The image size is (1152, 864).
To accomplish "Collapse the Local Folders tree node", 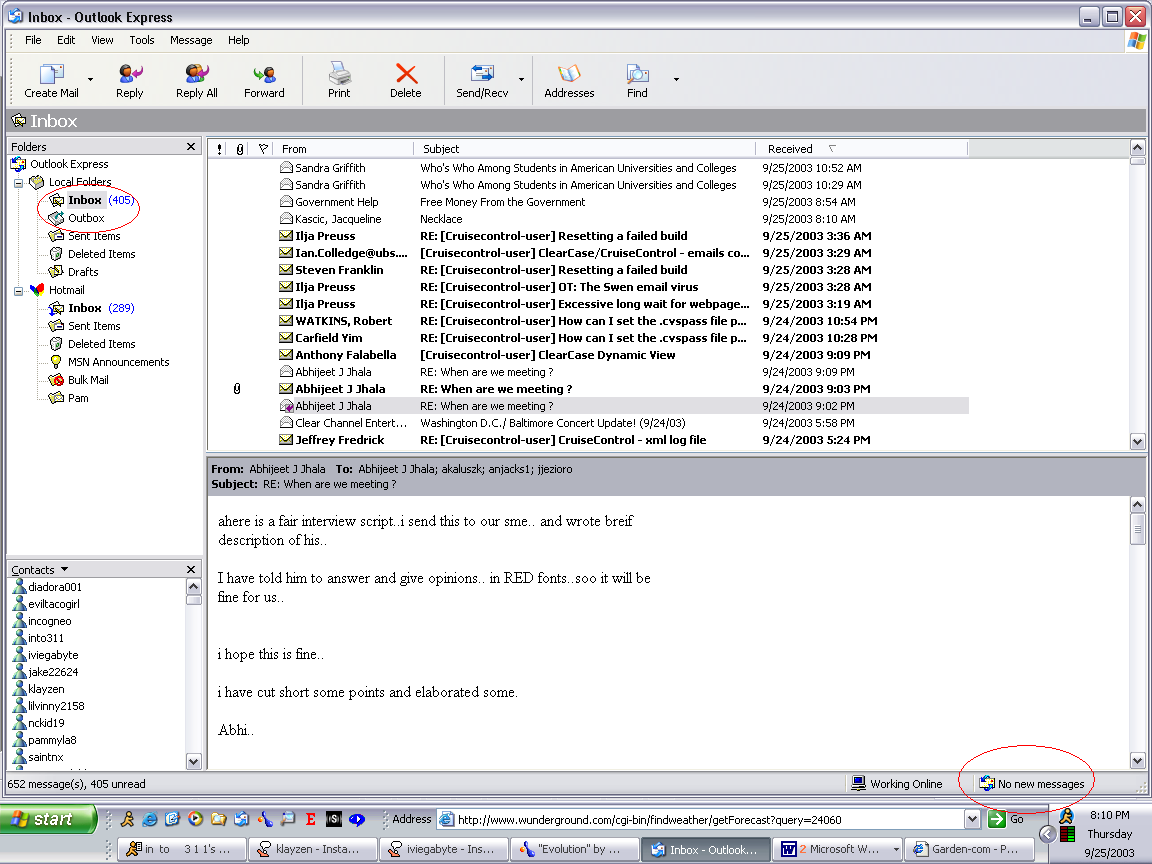I will pos(18,183).
